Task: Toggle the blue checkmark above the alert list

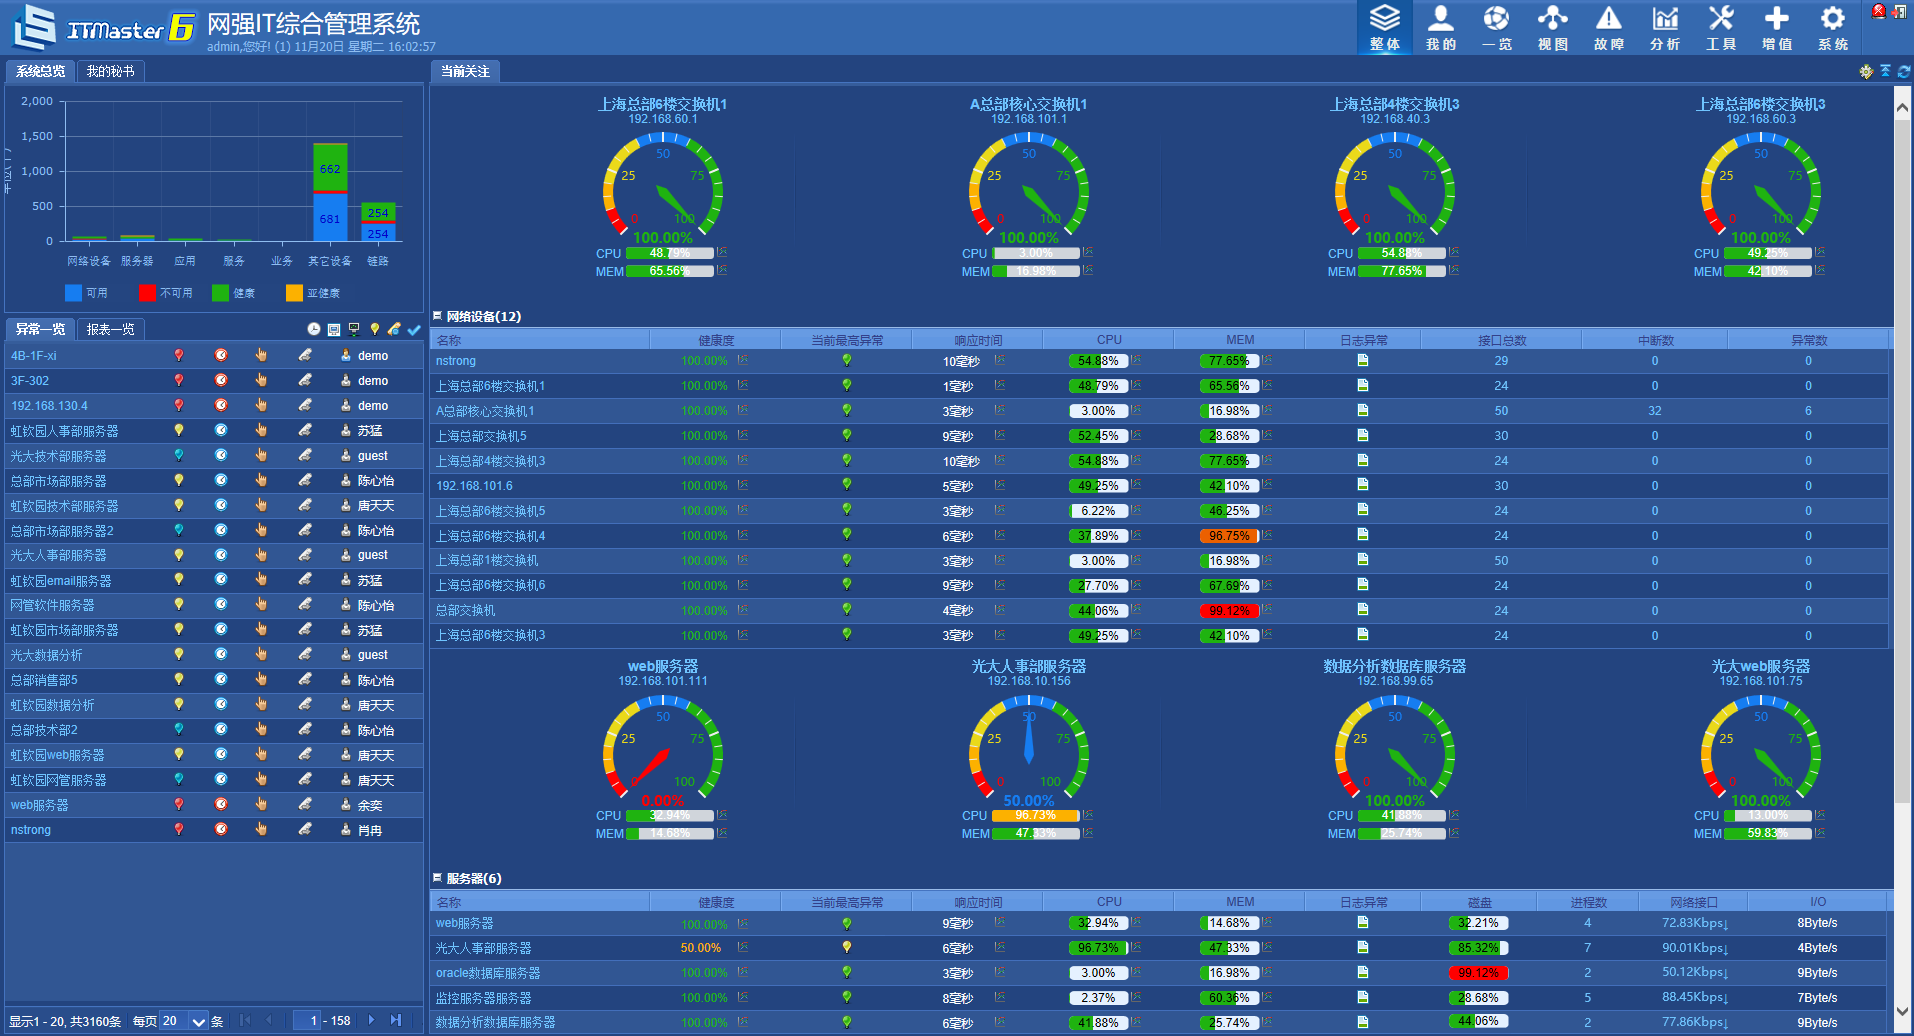Action: click(414, 329)
